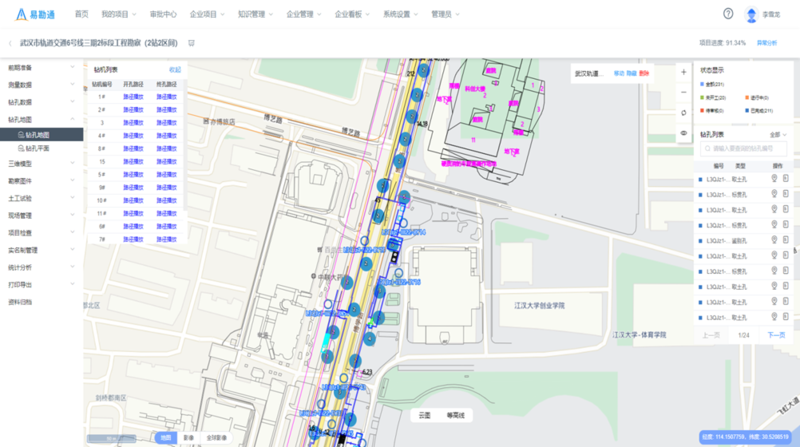This screenshot has width=800, height=447.
Task: Filter by 全部(231) status legend
Action: tap(712, 84)
